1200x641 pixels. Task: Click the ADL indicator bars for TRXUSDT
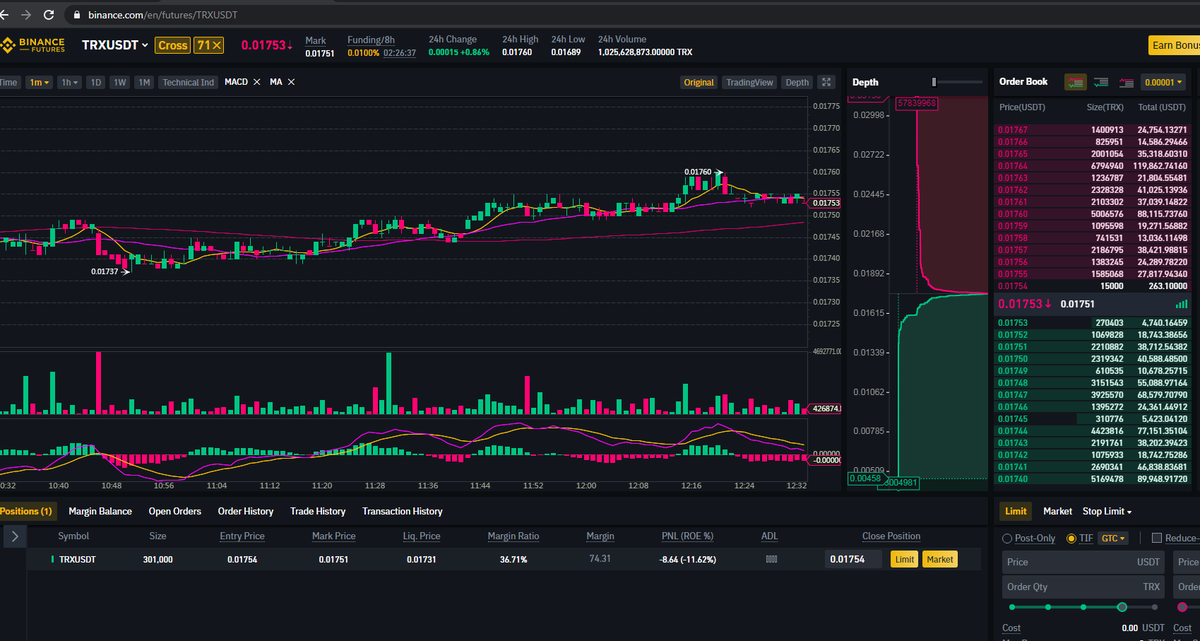point(770,559)
